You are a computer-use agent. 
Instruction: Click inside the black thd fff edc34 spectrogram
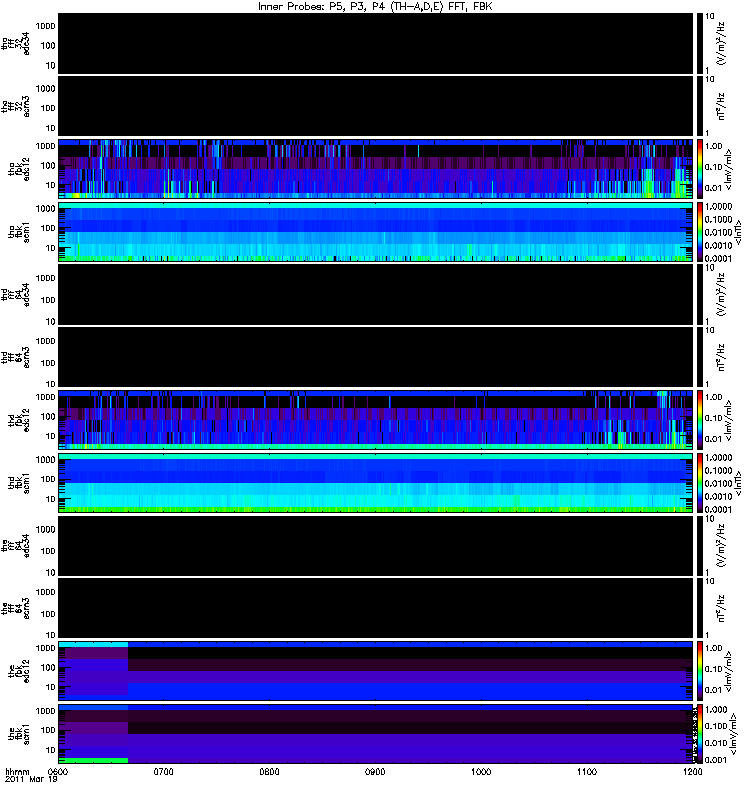click(x=375, y=295)
